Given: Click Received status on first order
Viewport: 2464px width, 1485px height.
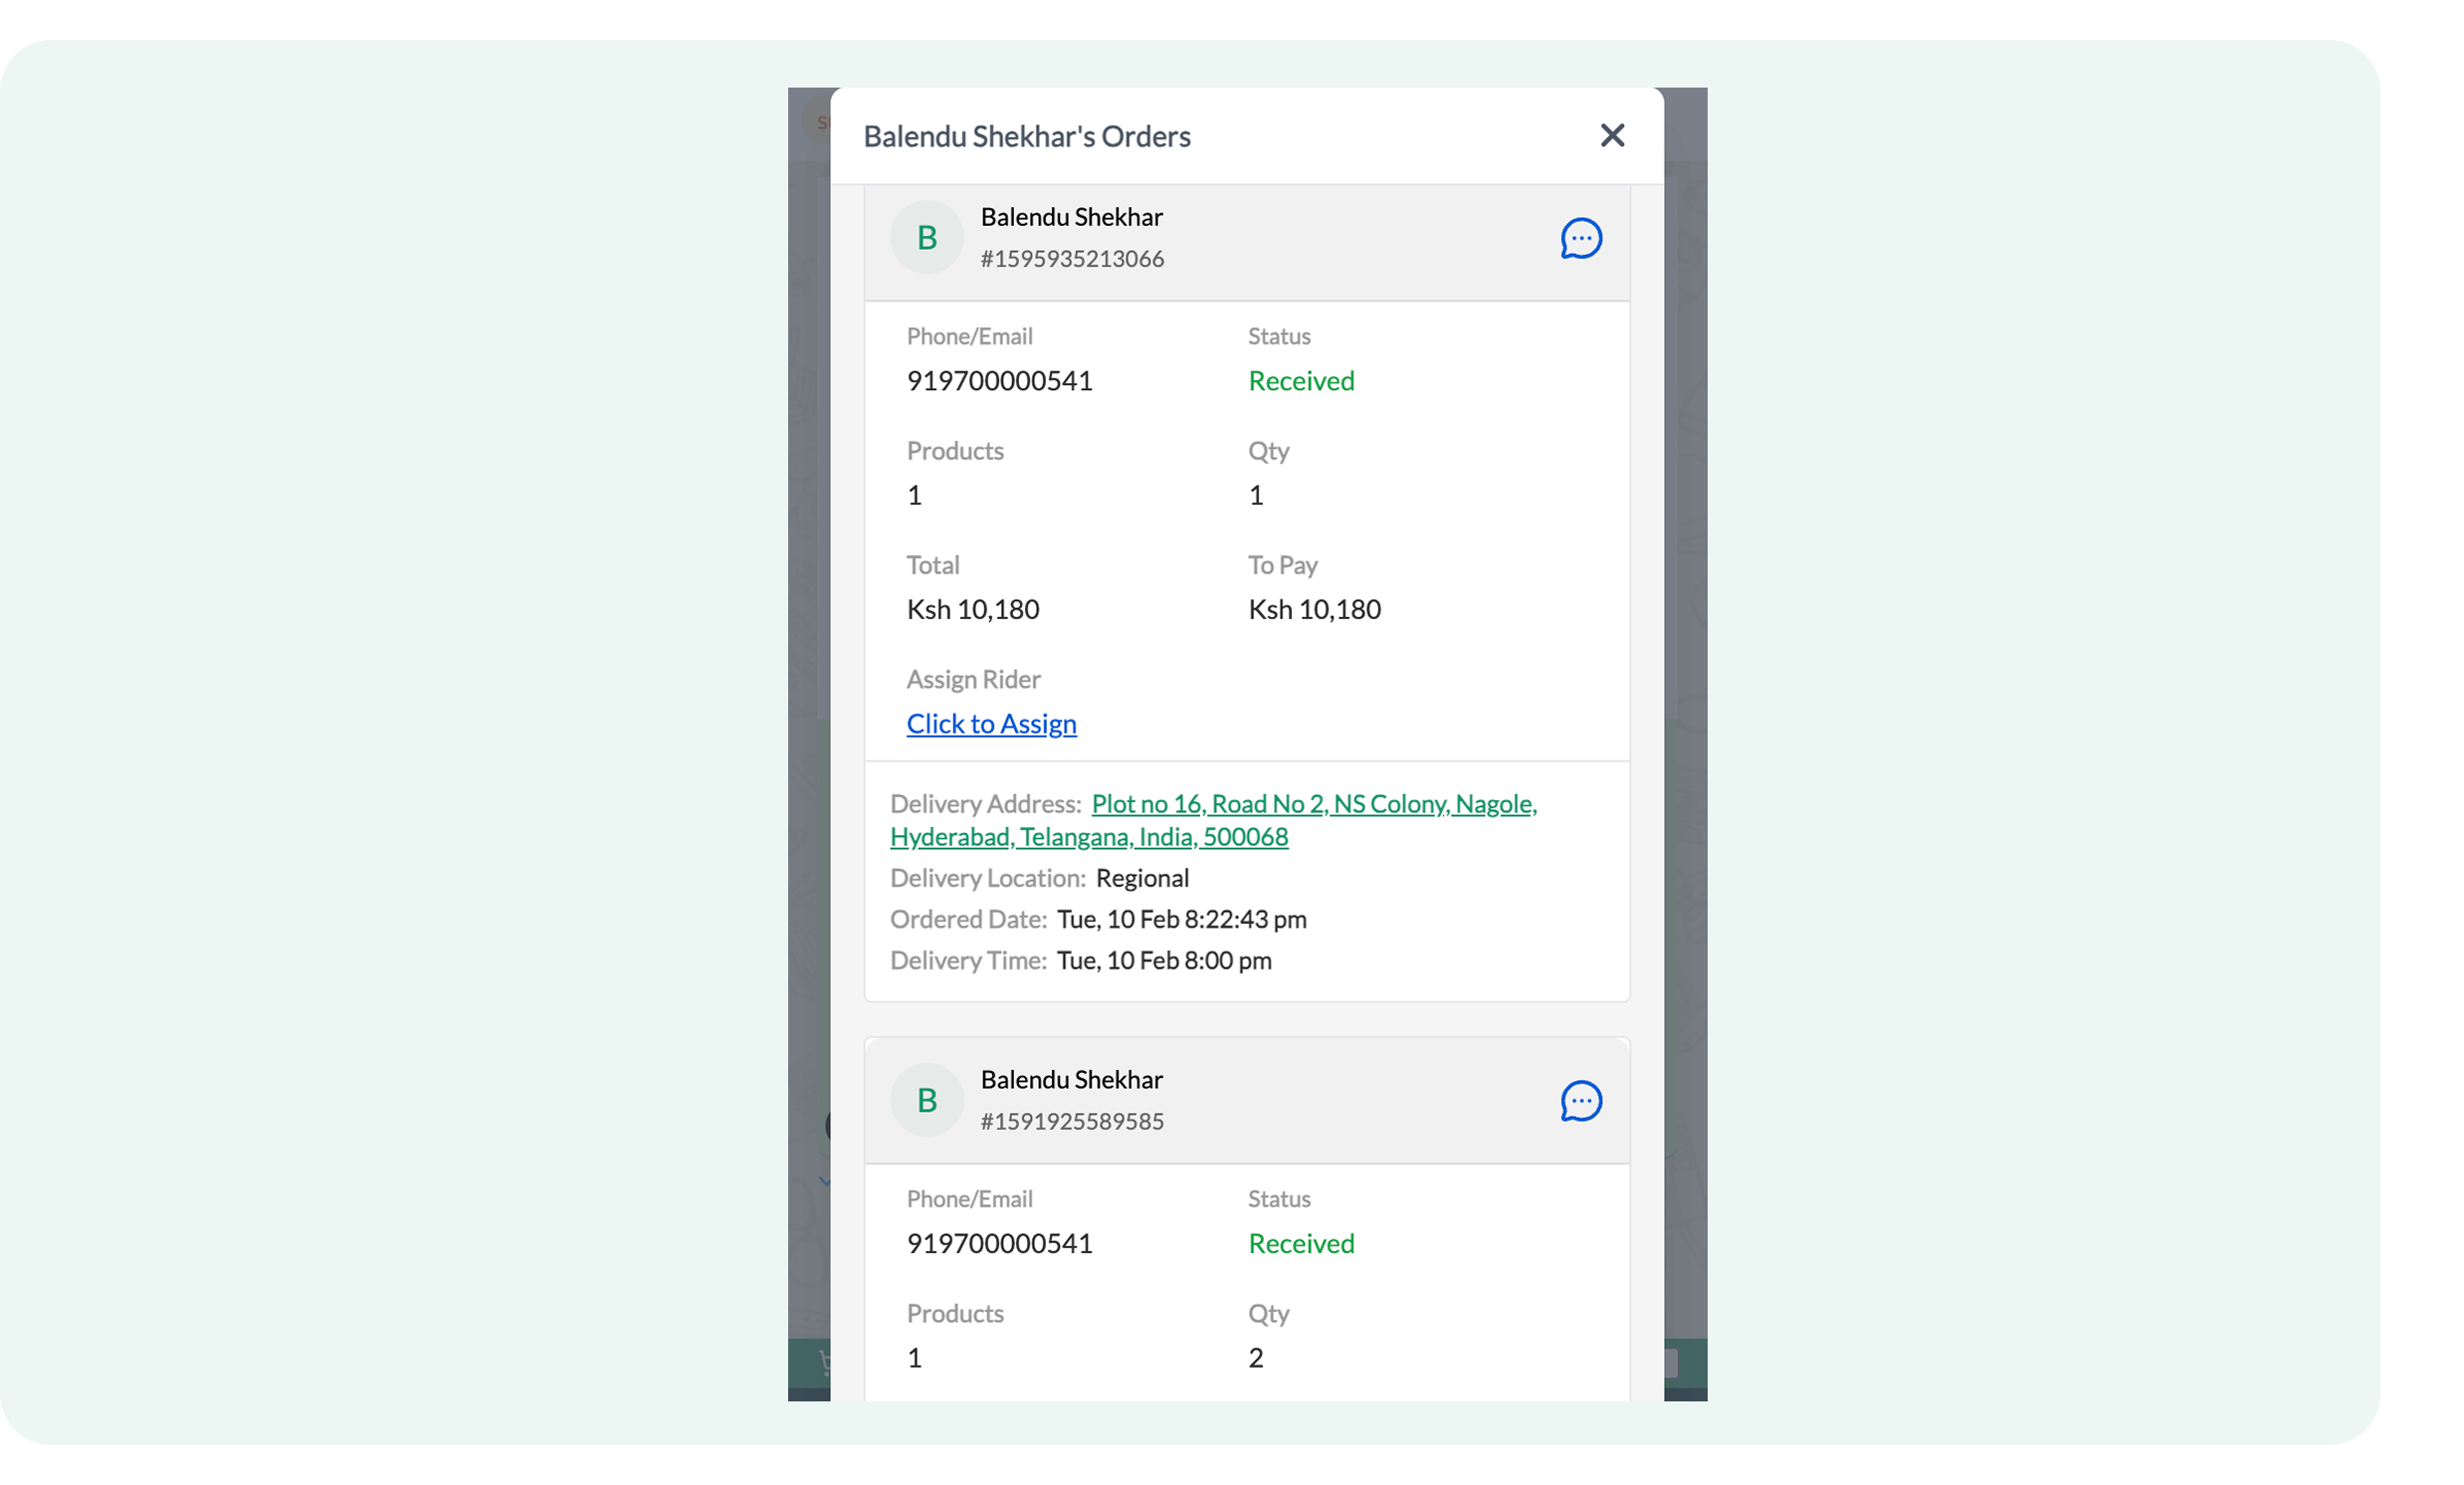Looking at the screenshot, I should 1300,381.
